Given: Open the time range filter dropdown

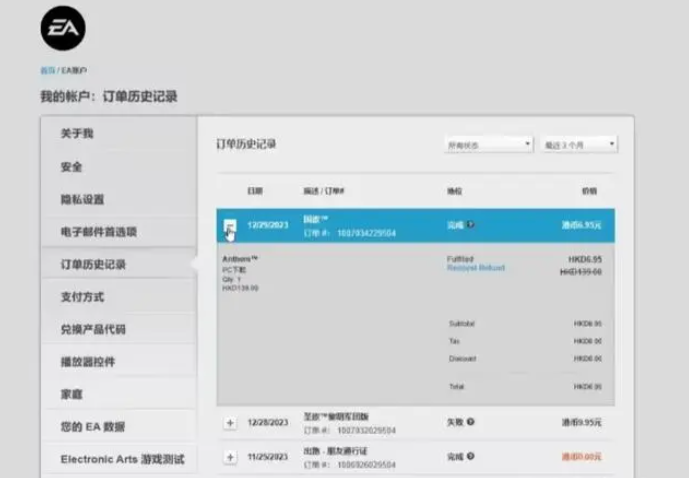Looking at the screenshot, I should [579, 145].
